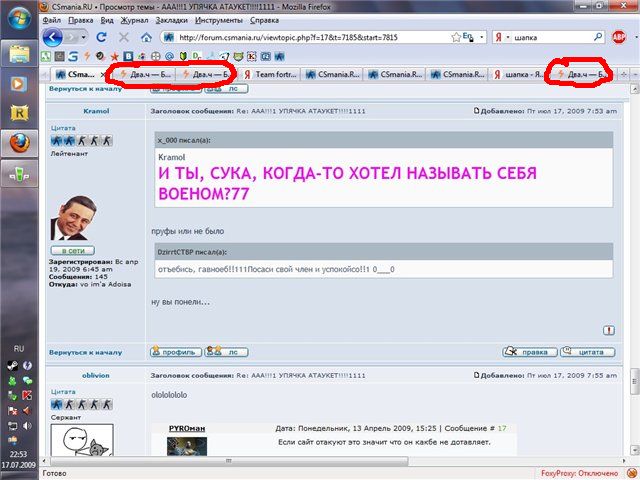The width and height of the screenshot is (640, 480).
Task: Close the active CSma... tab
Action: tap(103, 75)
